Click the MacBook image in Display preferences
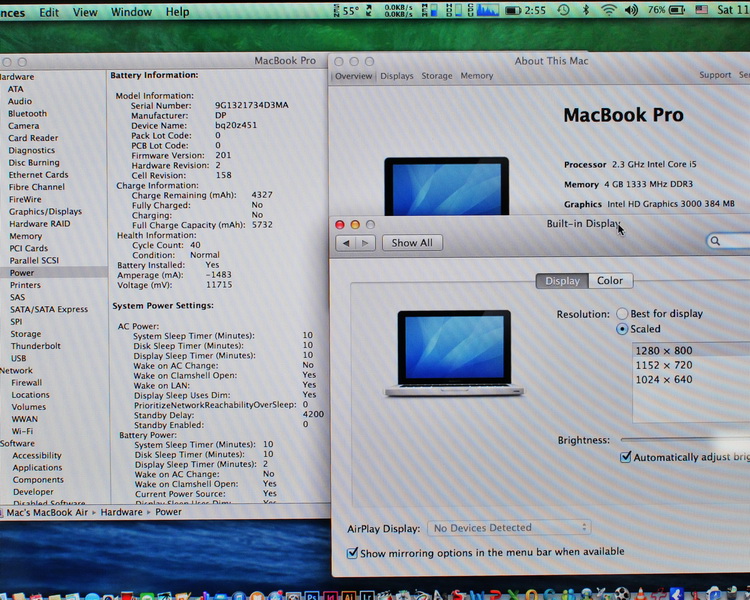Screen dimensions: 750x600 pyautogui.click(x=454, y=354)
